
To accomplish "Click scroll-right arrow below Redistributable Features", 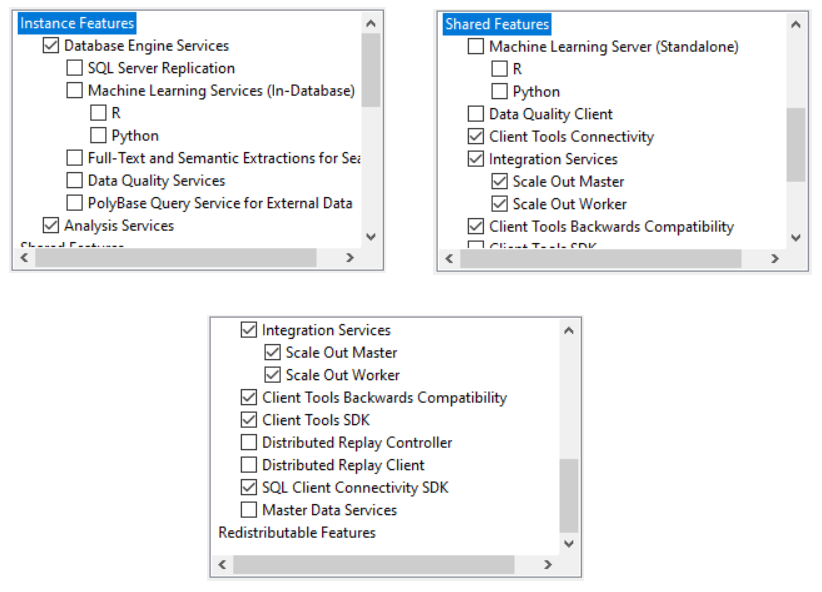I will pyautogui.click(x=548, y=565).
